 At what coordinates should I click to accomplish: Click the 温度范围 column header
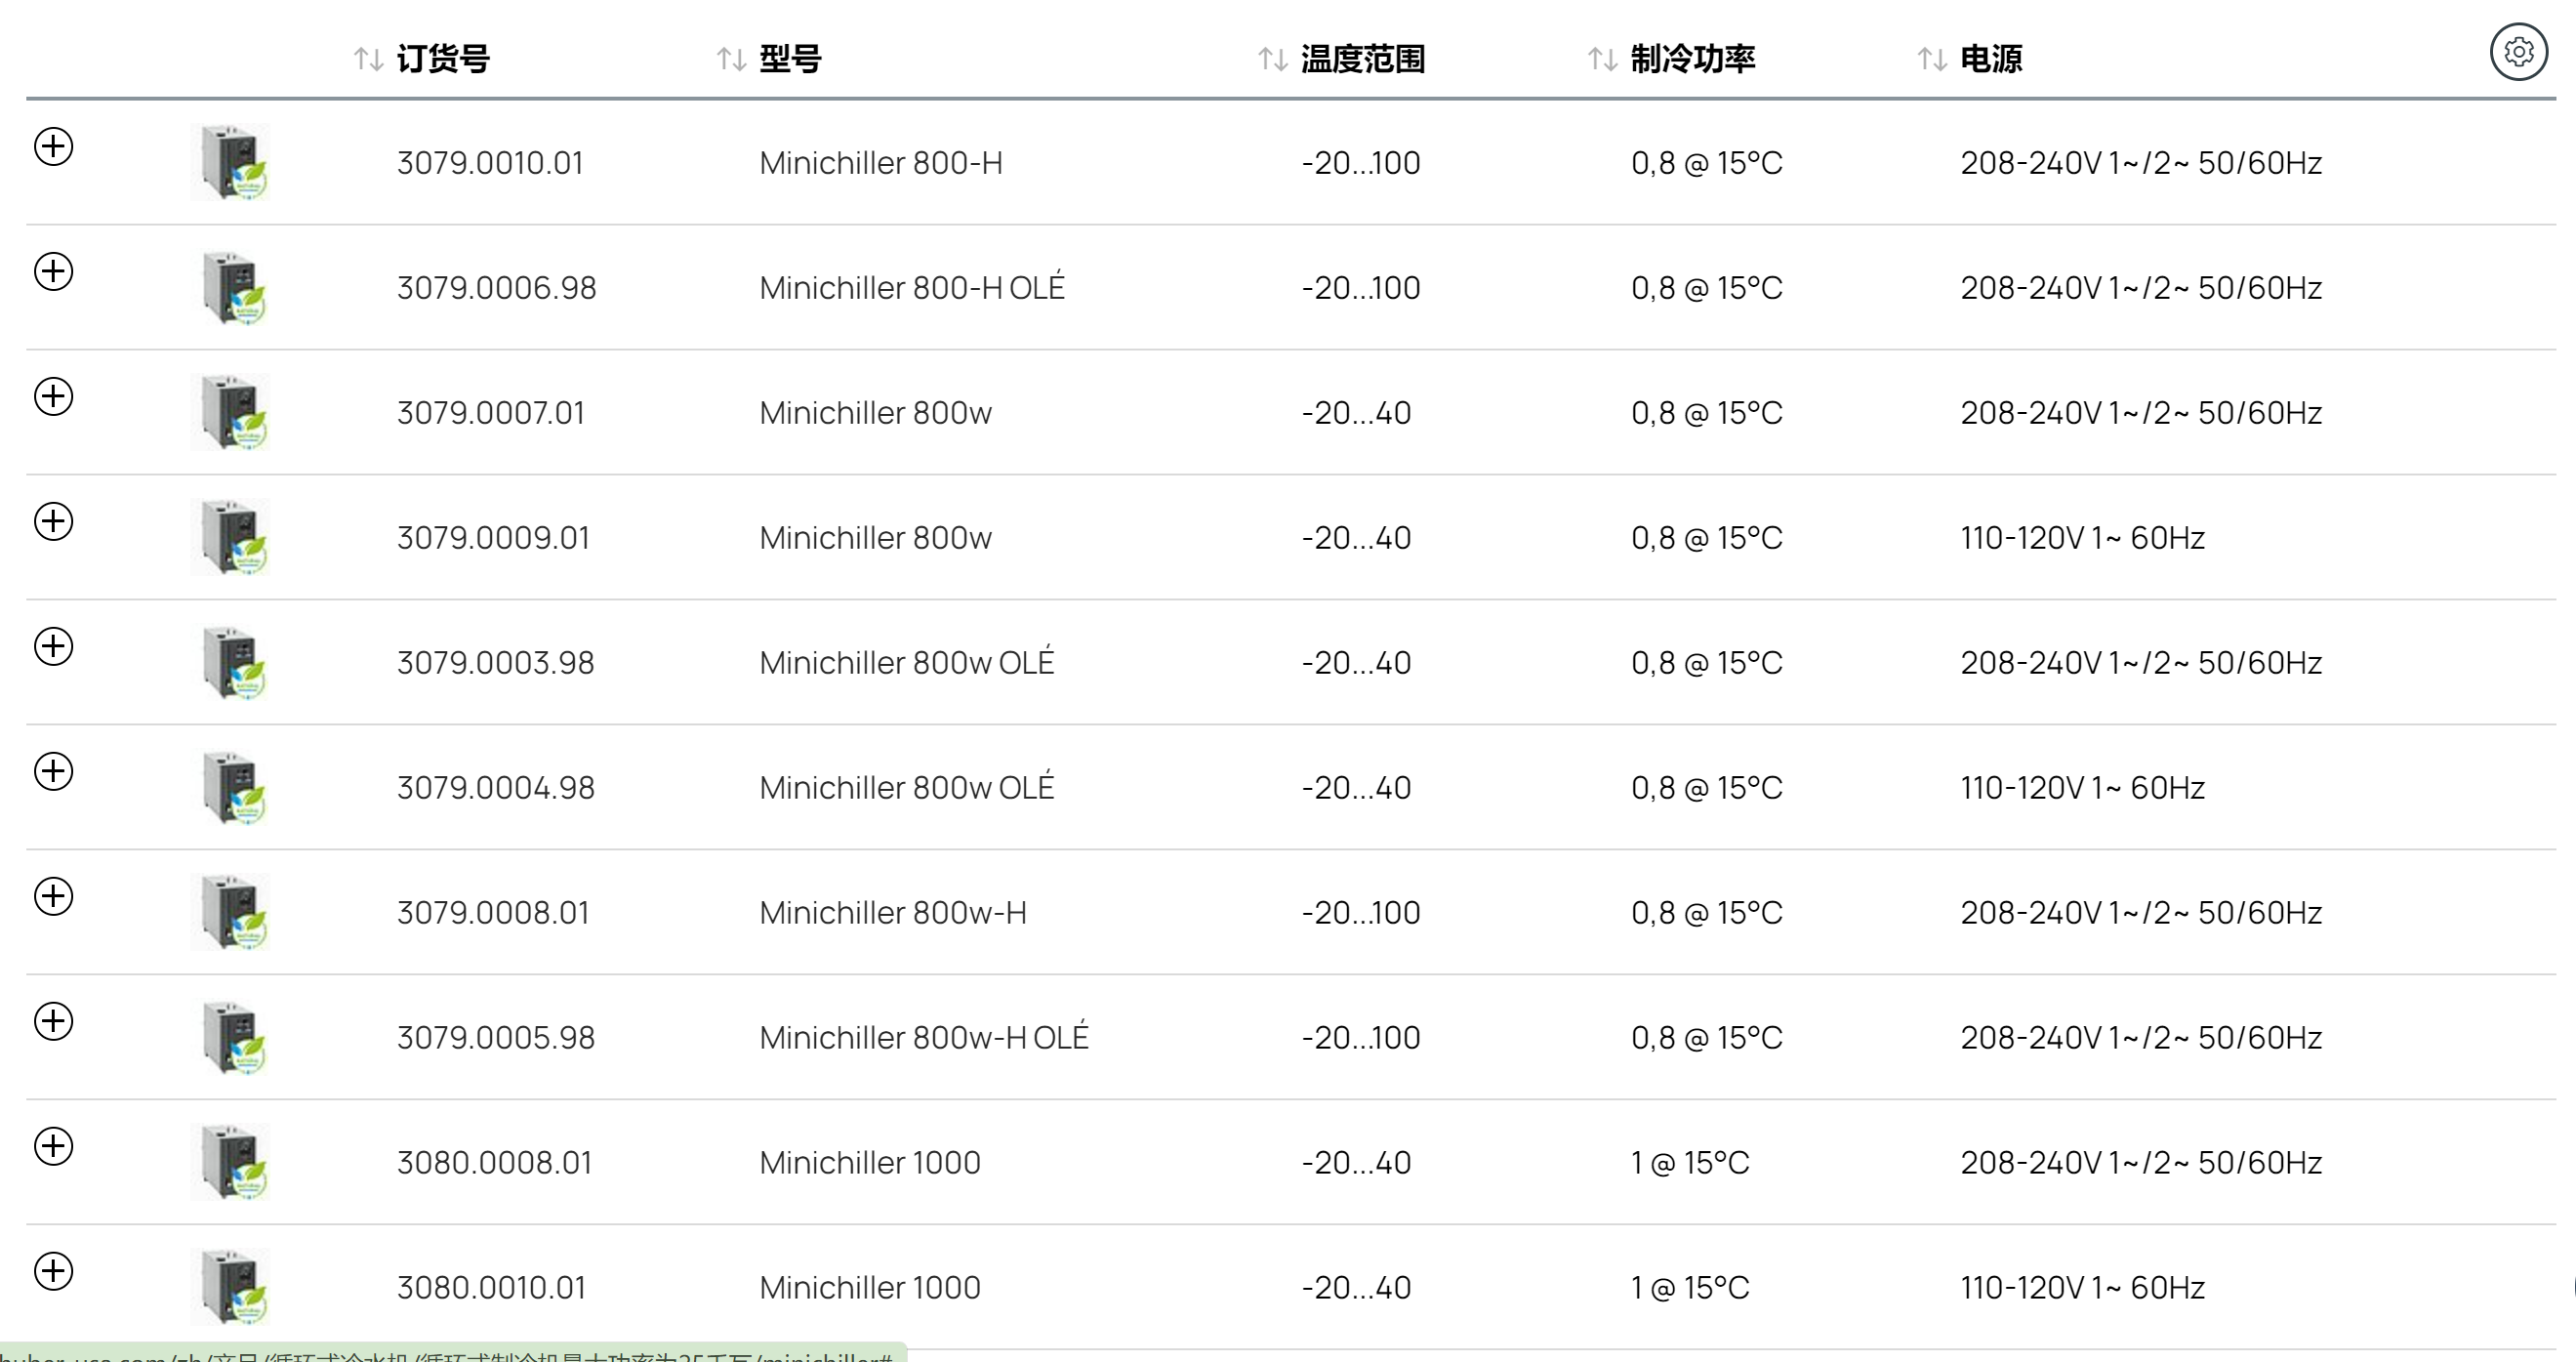pyautogui.click(x=1363, y=59)
